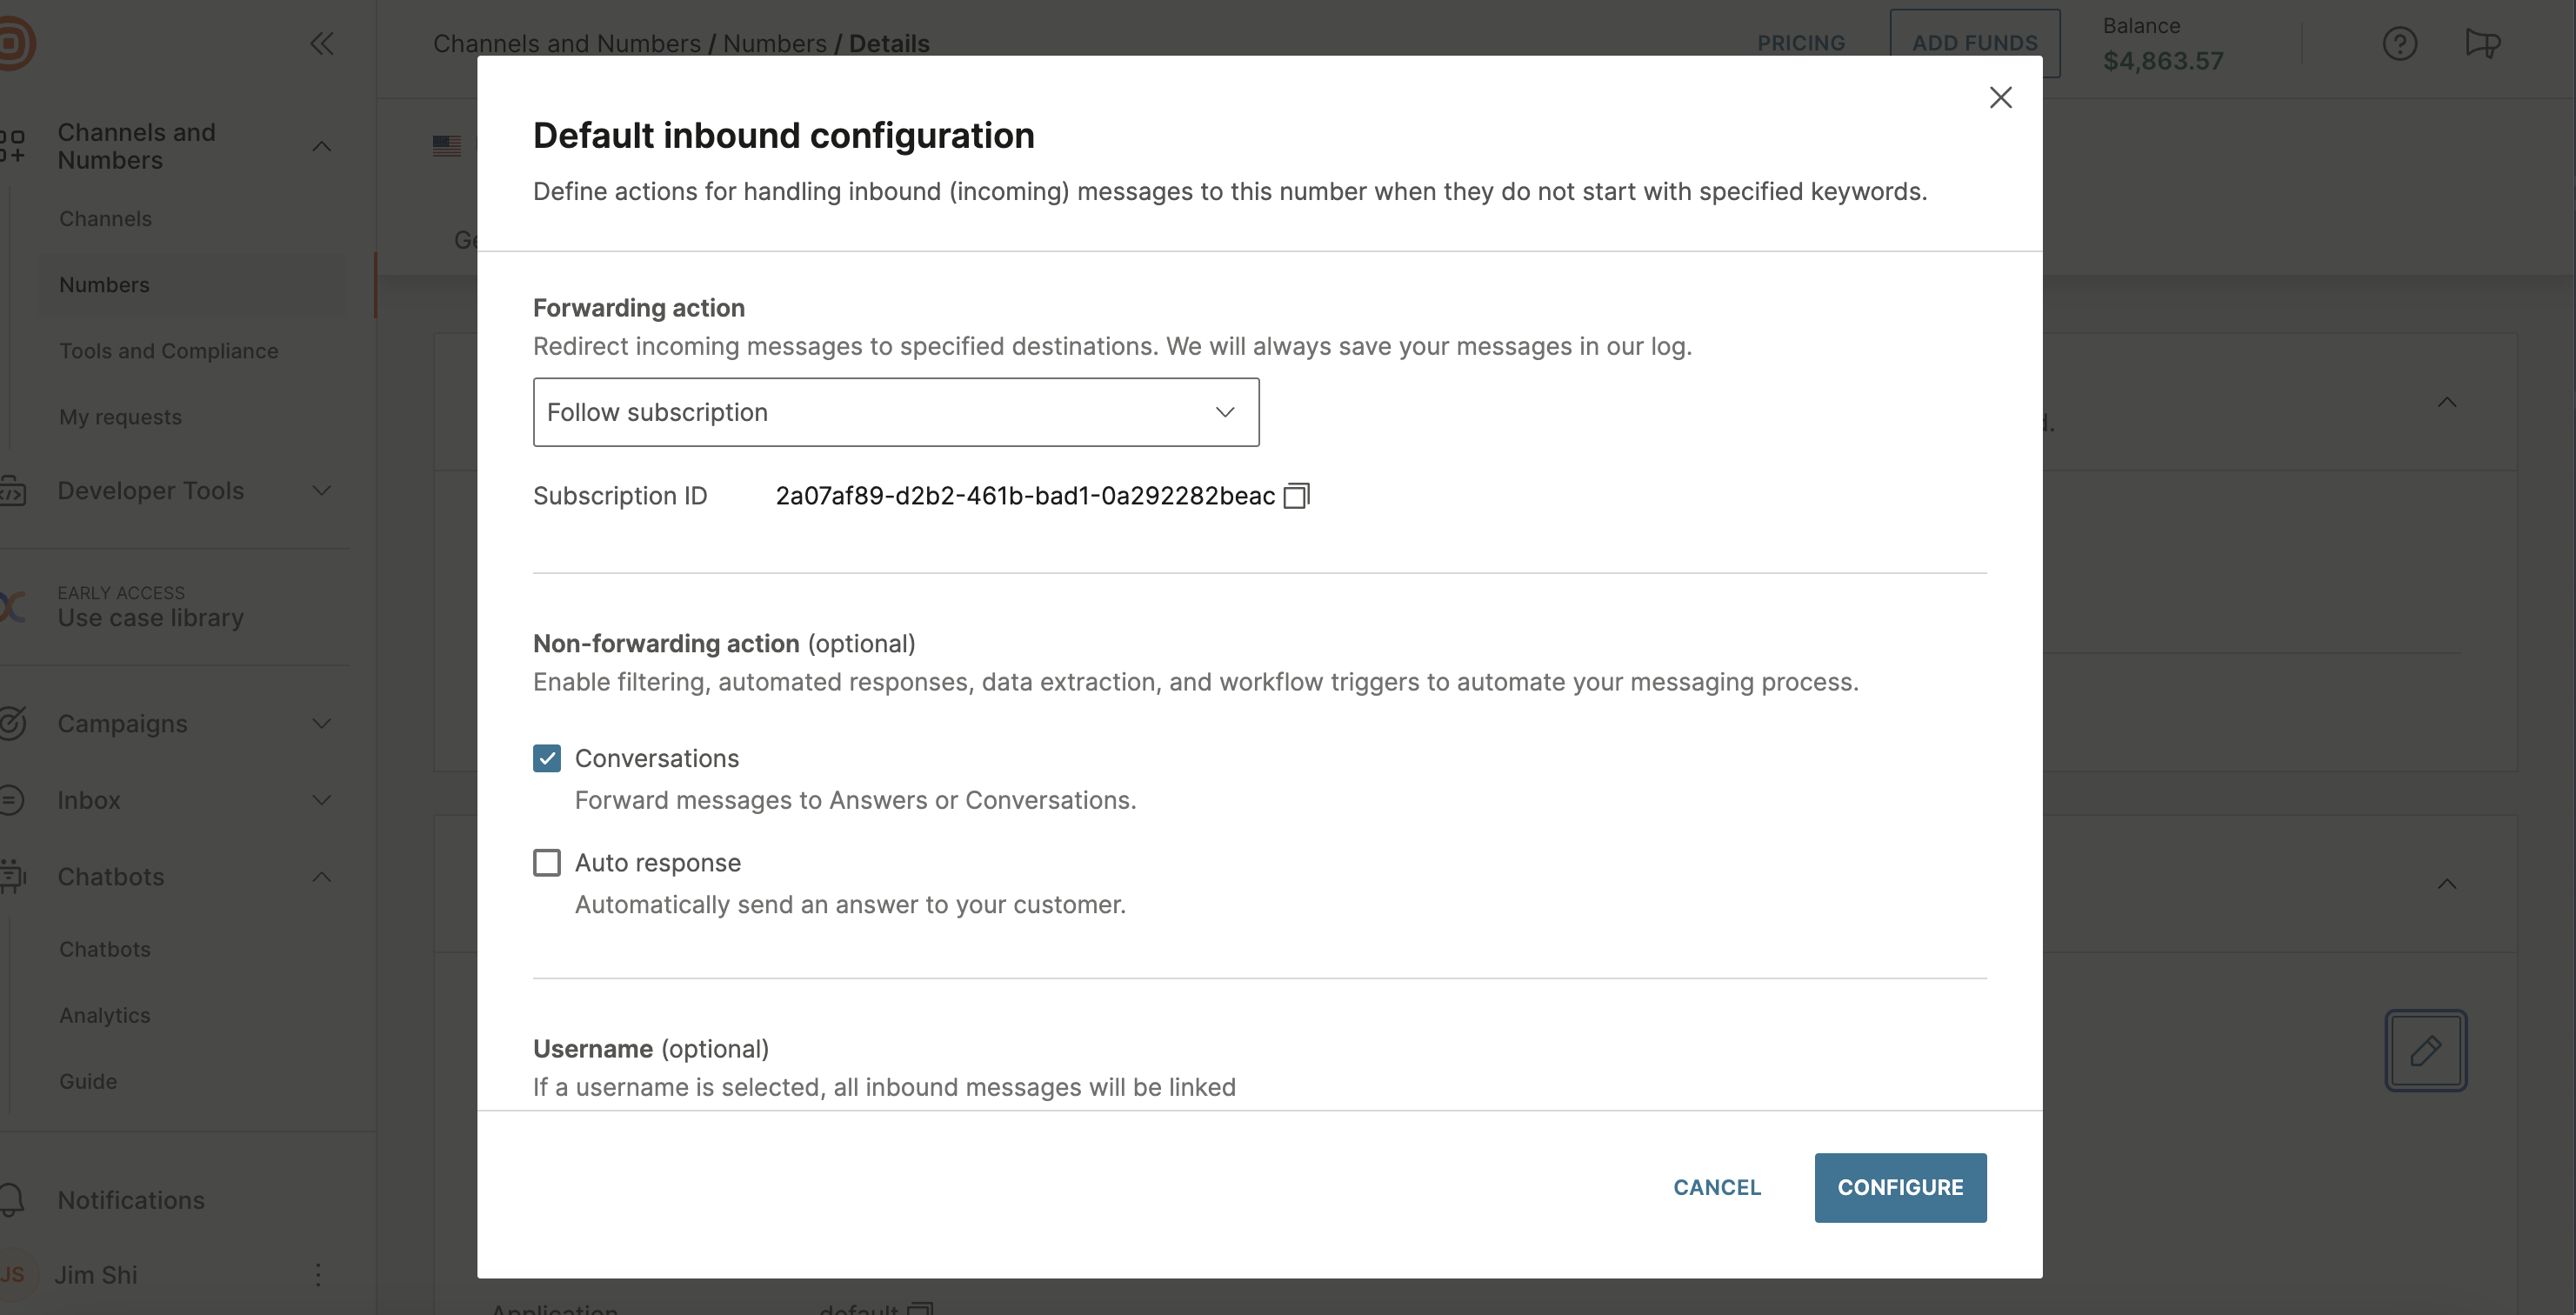Go to Tools and Compliance
Viewport: 2576px width, 1315px height.
tap(168, 351)
